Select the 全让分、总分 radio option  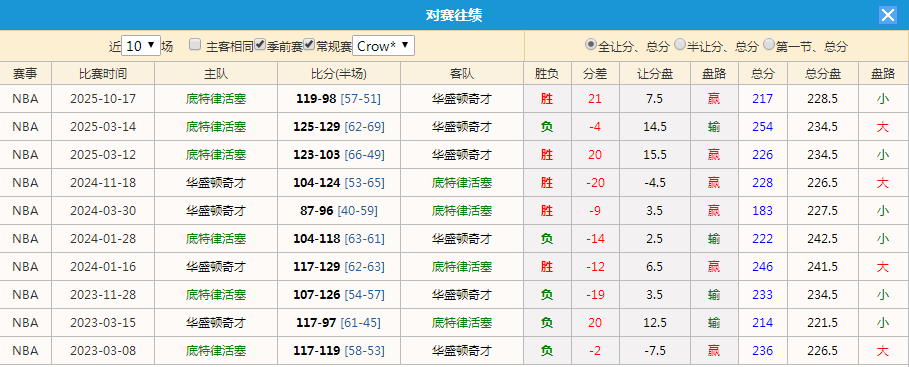pyautogui.click(x=591, y=44)
